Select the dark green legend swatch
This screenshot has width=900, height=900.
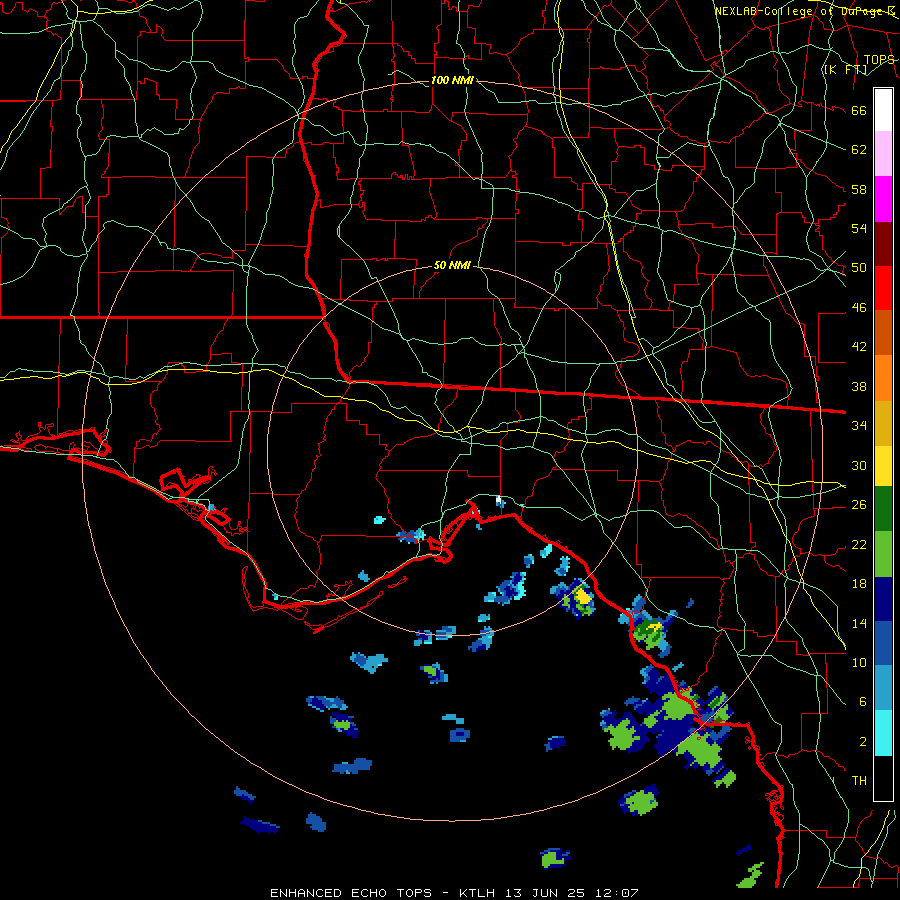click(883, 509)
